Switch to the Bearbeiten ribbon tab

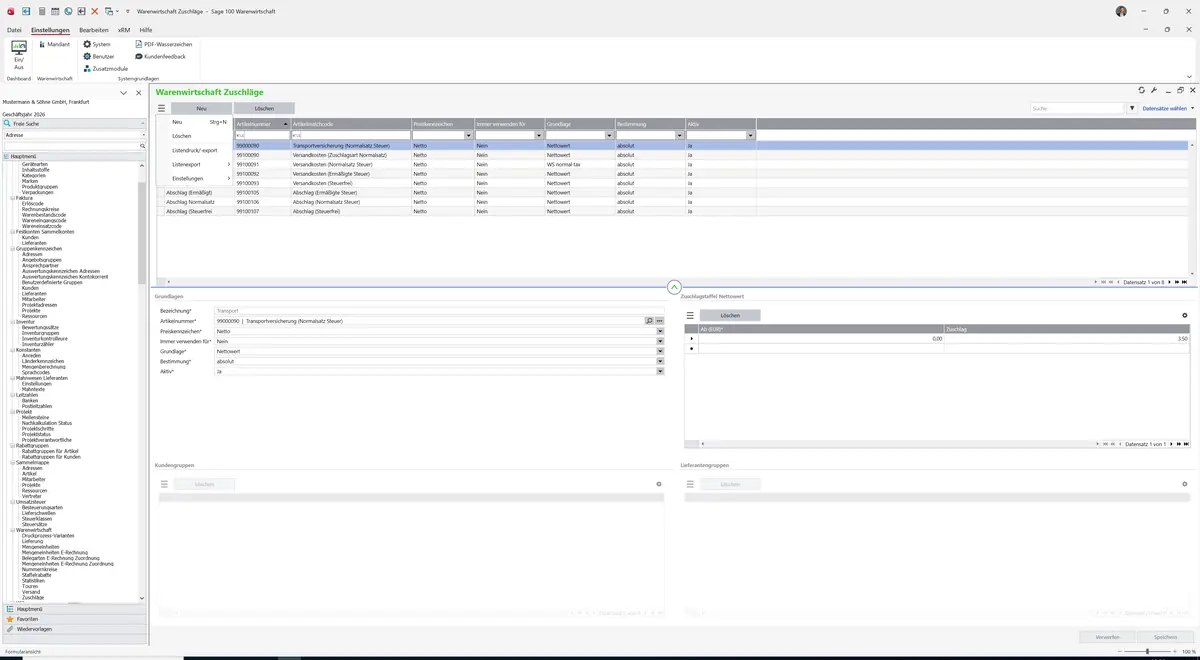94,30
